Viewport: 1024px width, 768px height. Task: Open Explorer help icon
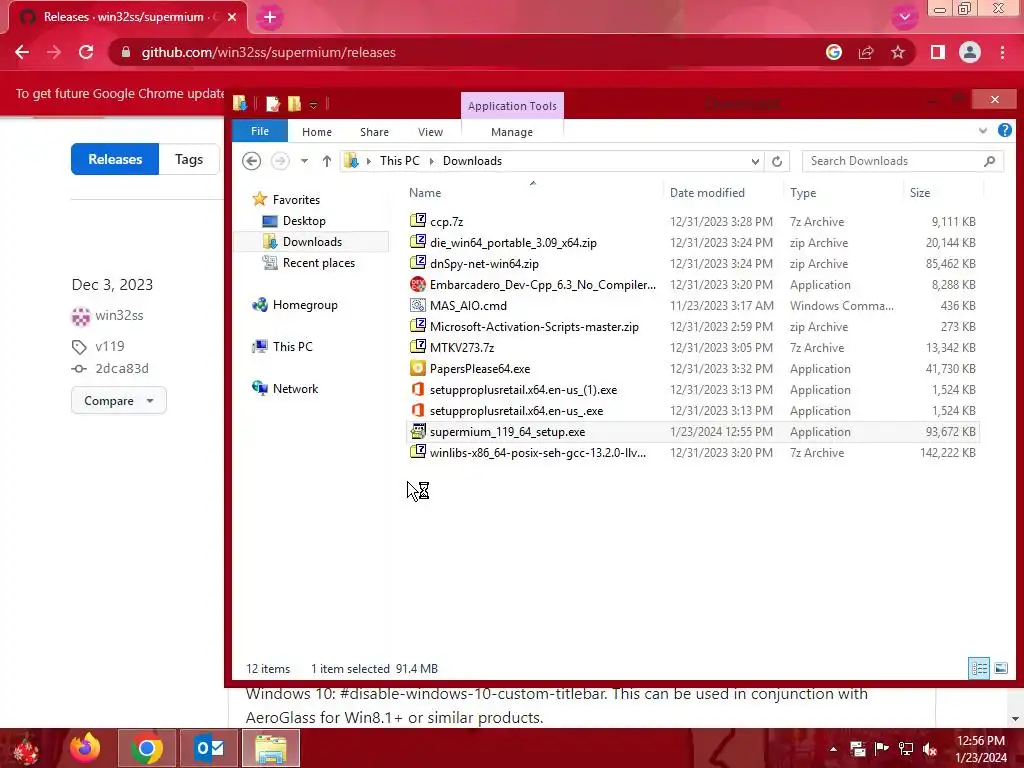pos(1004,131)
